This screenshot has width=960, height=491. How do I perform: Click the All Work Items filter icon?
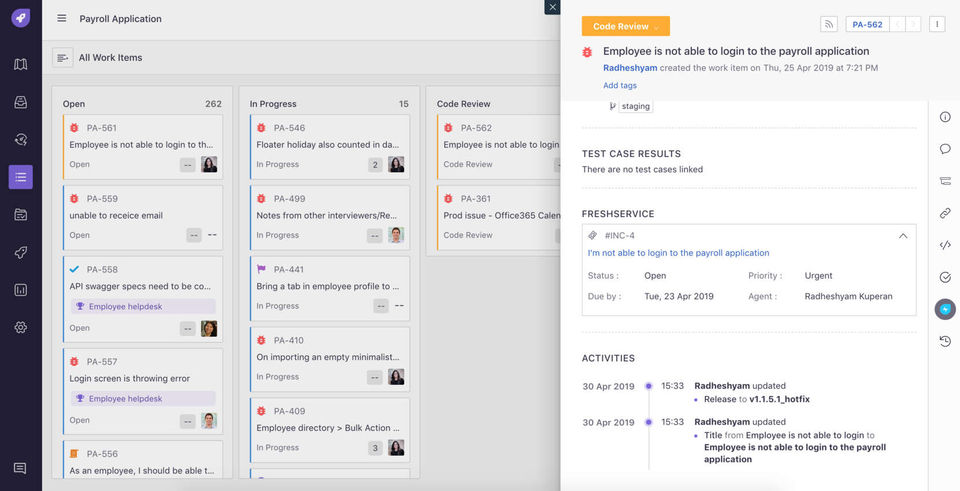click(x=62, y=58)
